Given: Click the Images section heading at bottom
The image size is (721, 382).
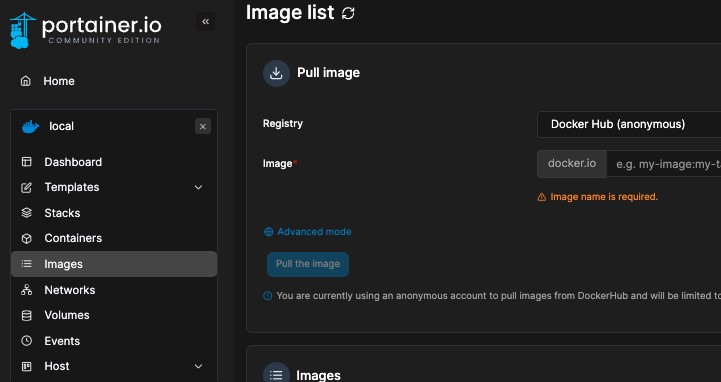Looking at the screenshot, I should [x=318, y=375].
